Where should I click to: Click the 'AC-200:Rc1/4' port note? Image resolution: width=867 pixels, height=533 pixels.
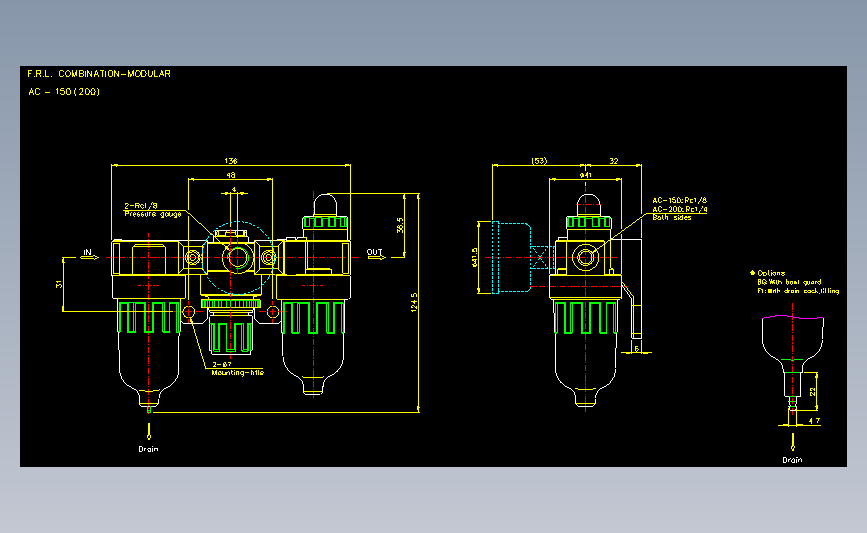pyautogui.click(x=680, y=210)
